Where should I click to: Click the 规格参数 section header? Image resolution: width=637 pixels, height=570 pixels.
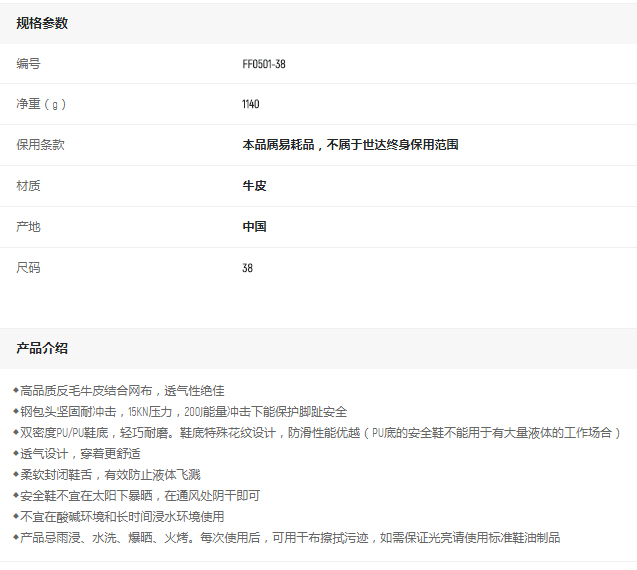[x=42, y=23]
